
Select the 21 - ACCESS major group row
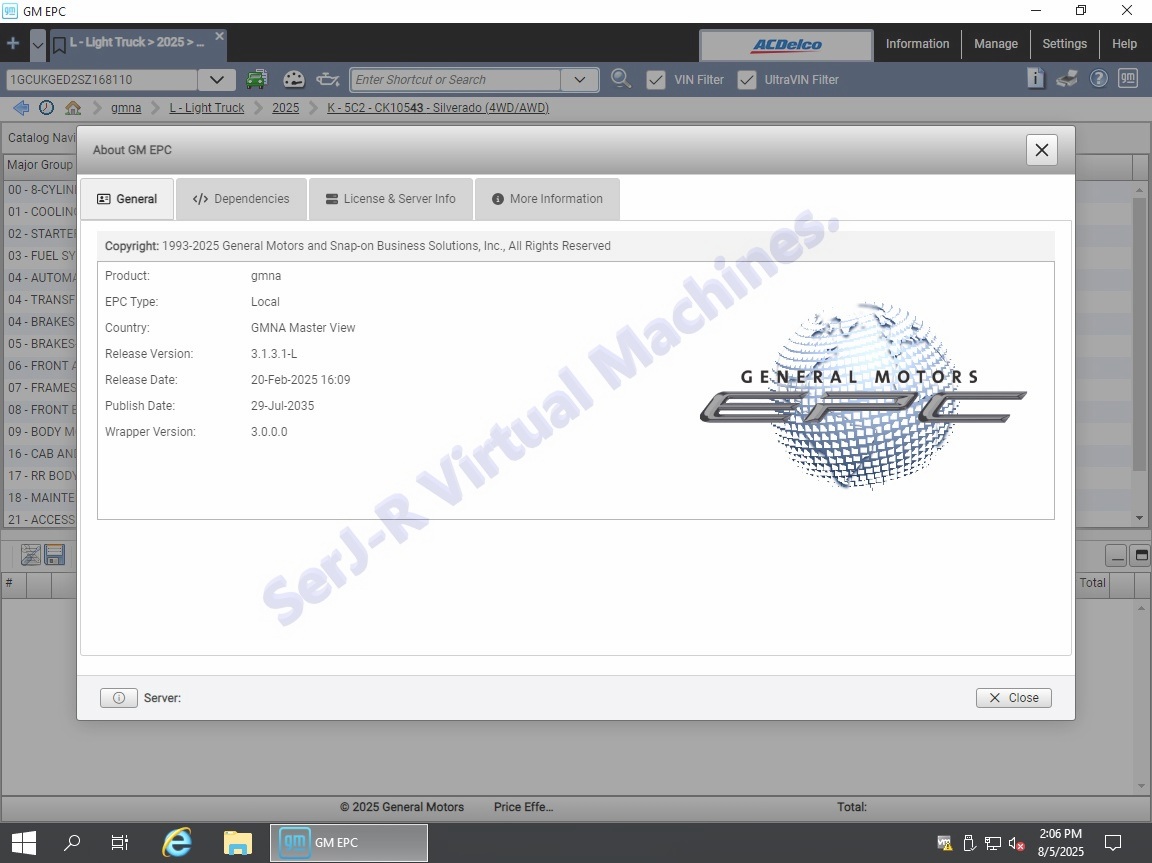40,519
